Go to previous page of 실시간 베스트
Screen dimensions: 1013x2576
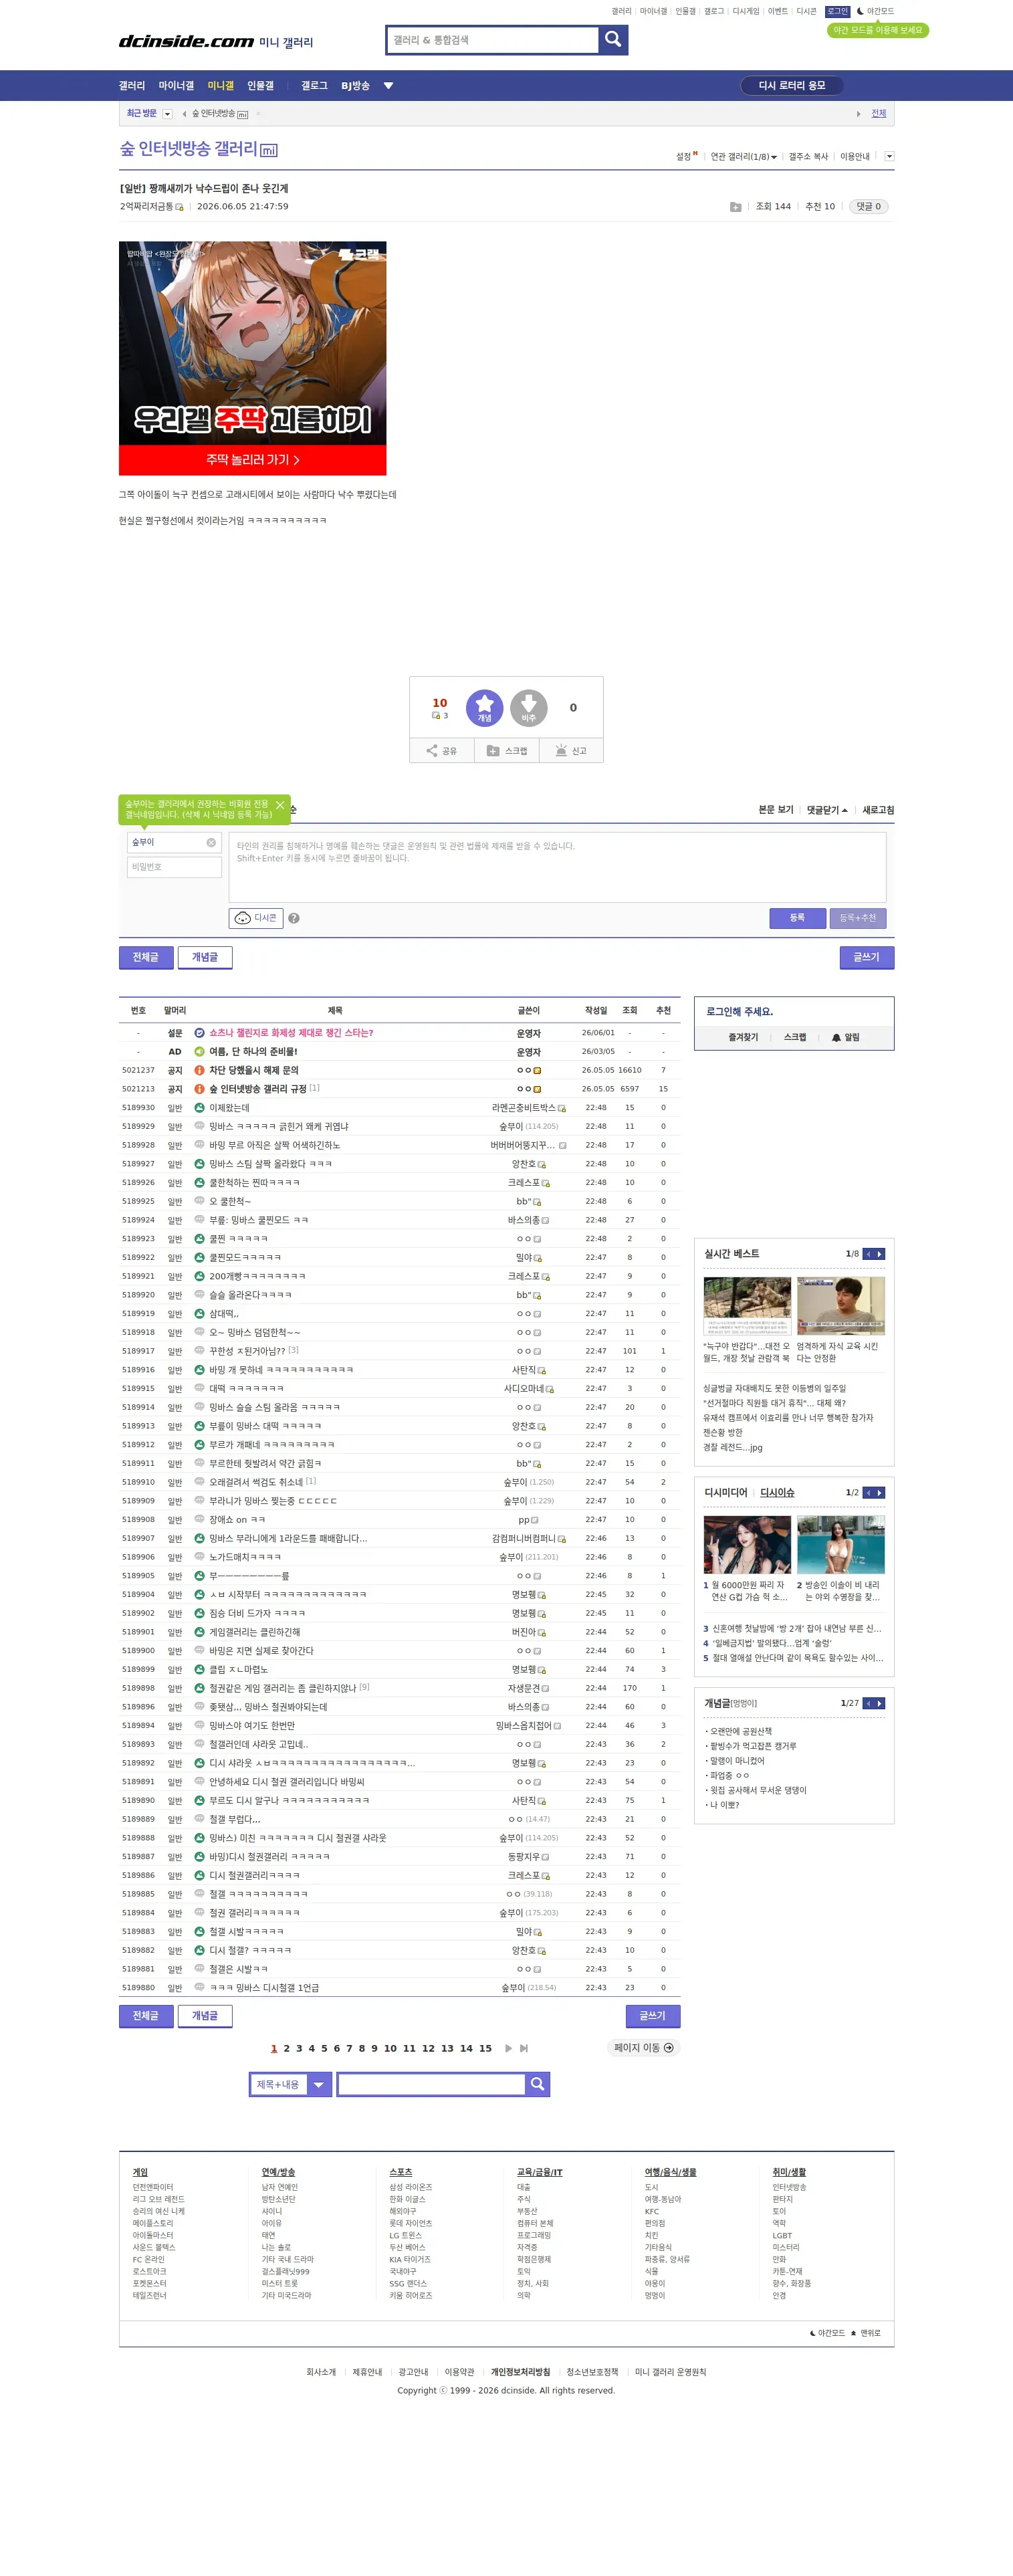click(868, 1254)
